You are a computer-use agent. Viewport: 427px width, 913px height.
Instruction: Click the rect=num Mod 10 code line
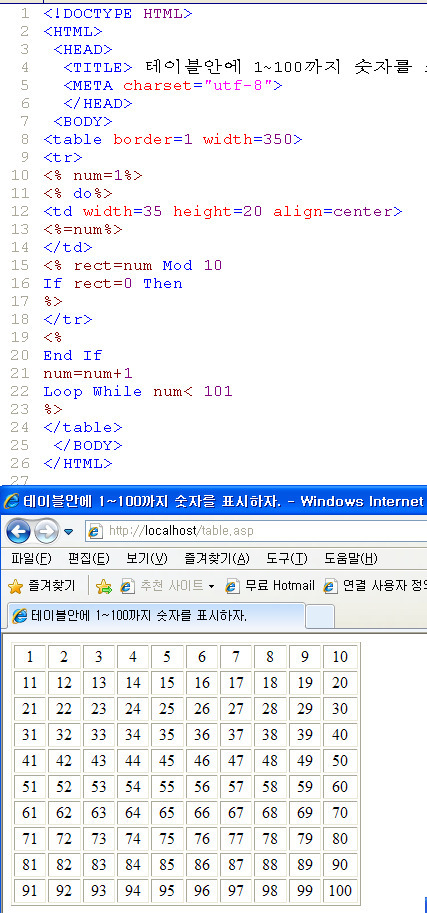coord(133,266)
